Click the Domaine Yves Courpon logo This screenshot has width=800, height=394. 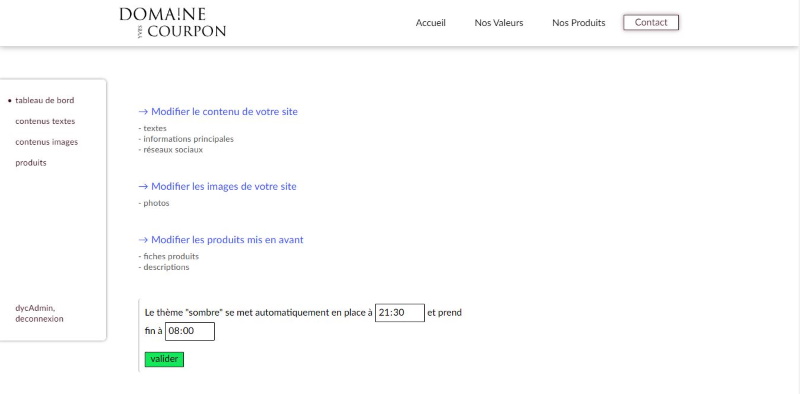coord(172,22)
